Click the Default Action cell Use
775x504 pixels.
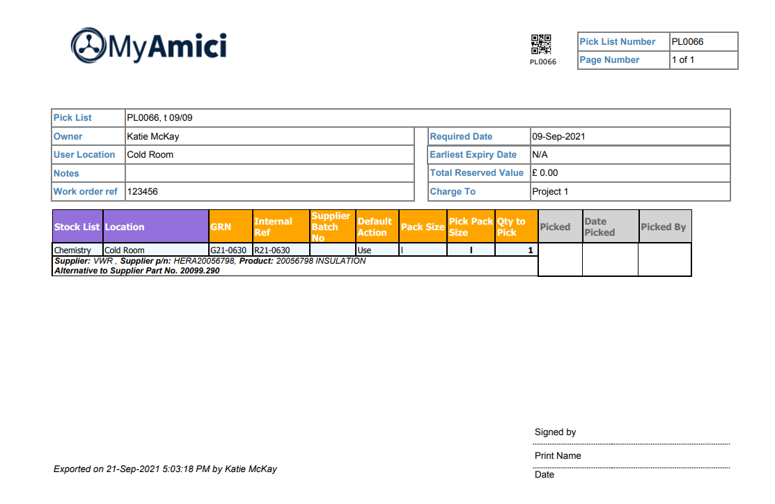[377, 250]
